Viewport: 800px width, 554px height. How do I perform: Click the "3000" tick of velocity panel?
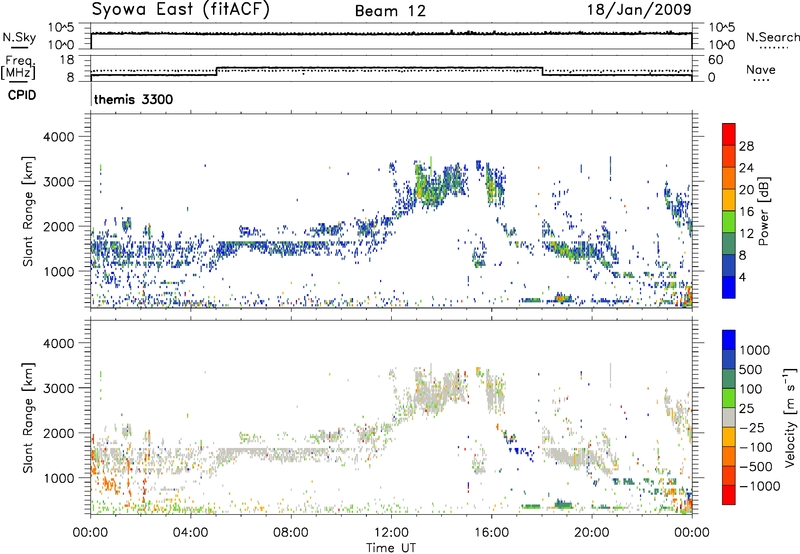[58, 388]
